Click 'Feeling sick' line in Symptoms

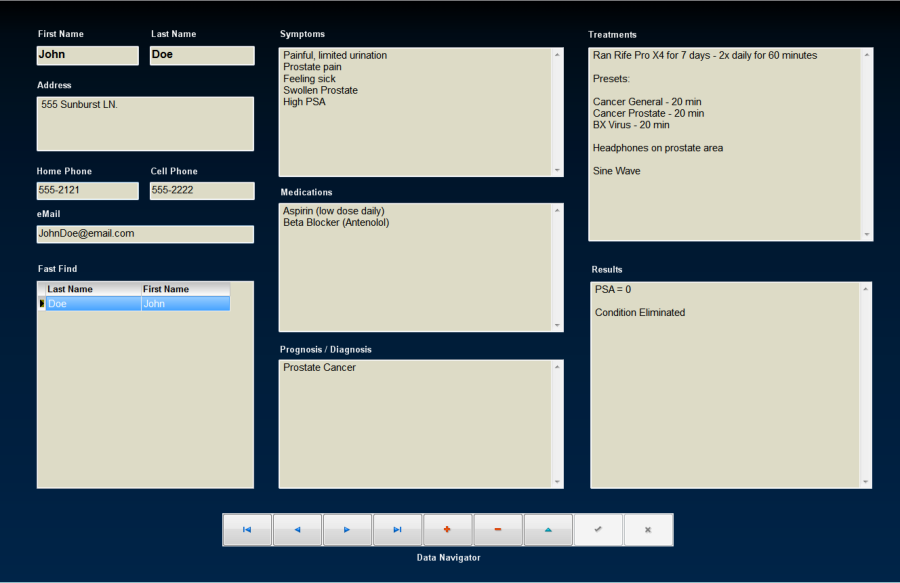[x=309, y=79]
